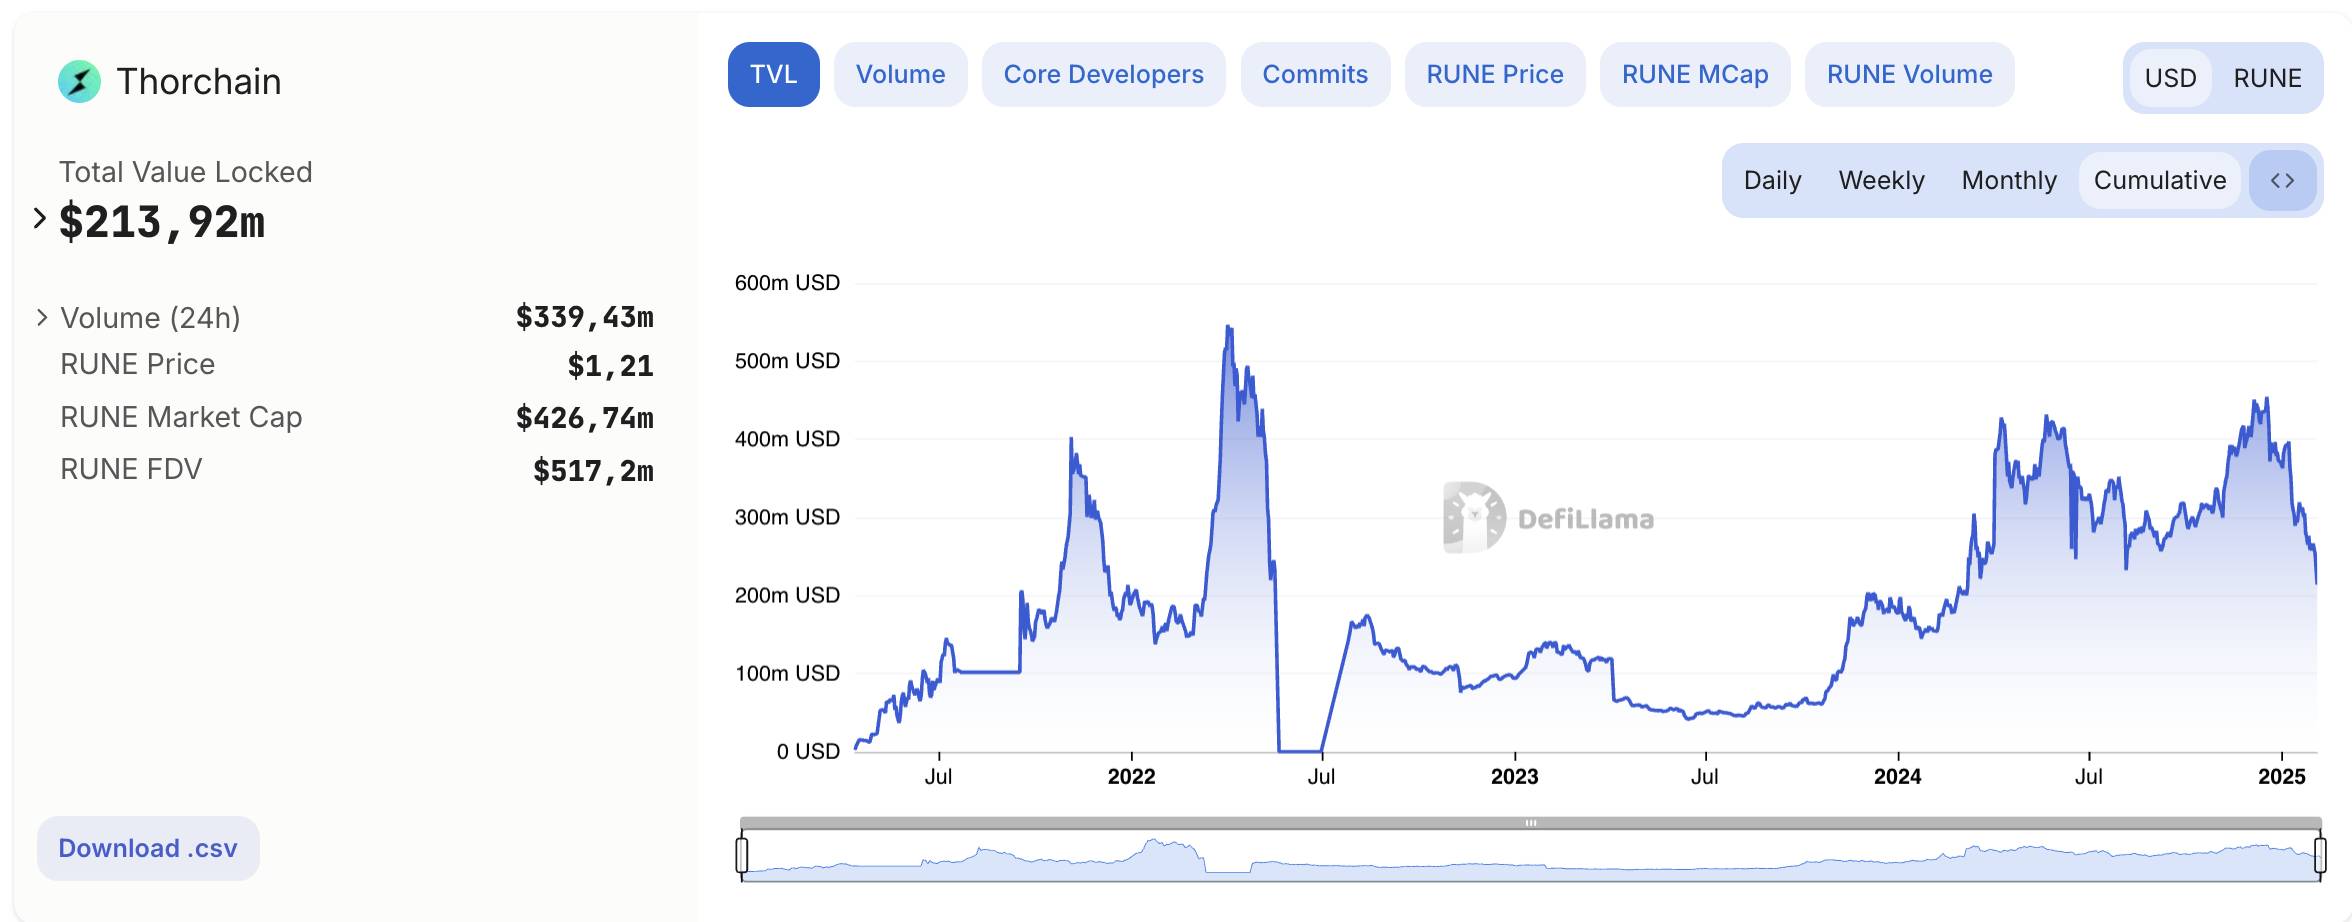This screenshot has height=922, width=2352.
Task: Grab the left range slider handle
Action: [742, 855]
